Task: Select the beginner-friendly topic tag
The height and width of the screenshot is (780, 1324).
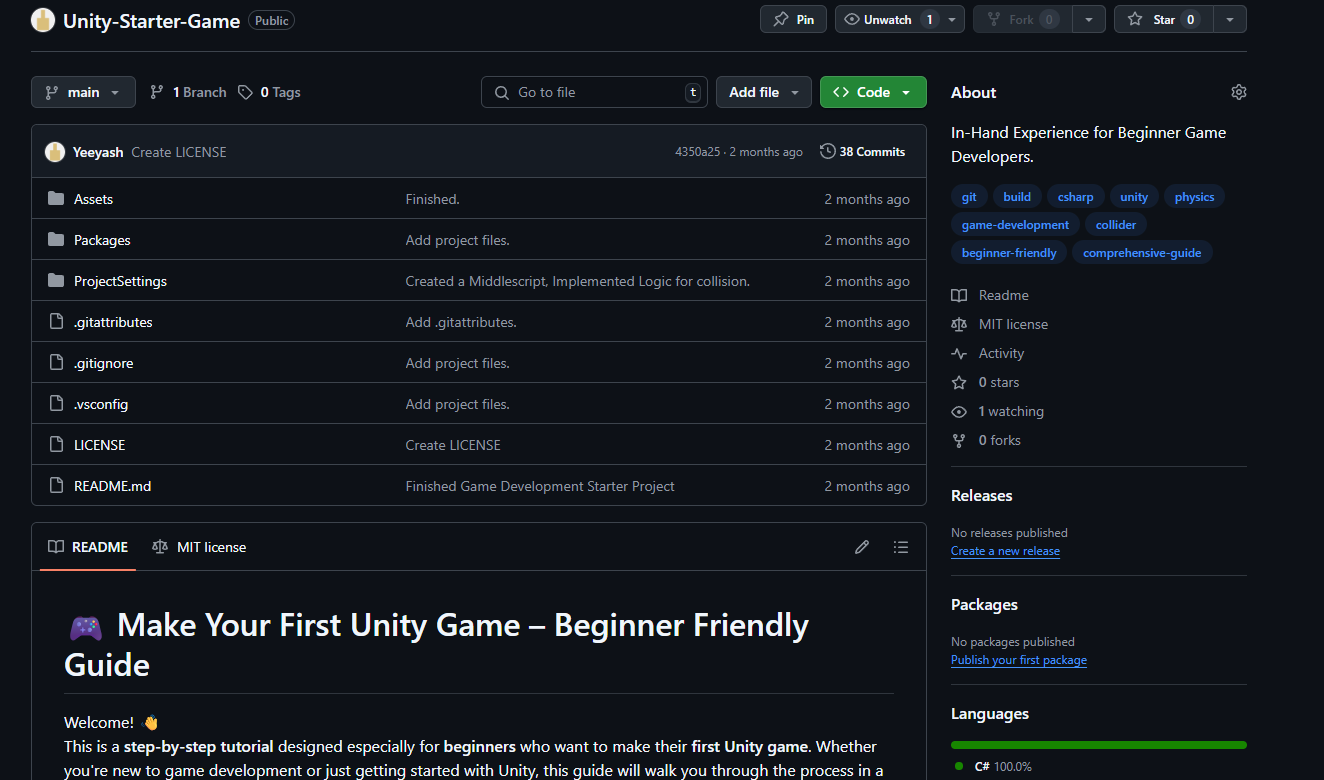Action: point(1009,253)
